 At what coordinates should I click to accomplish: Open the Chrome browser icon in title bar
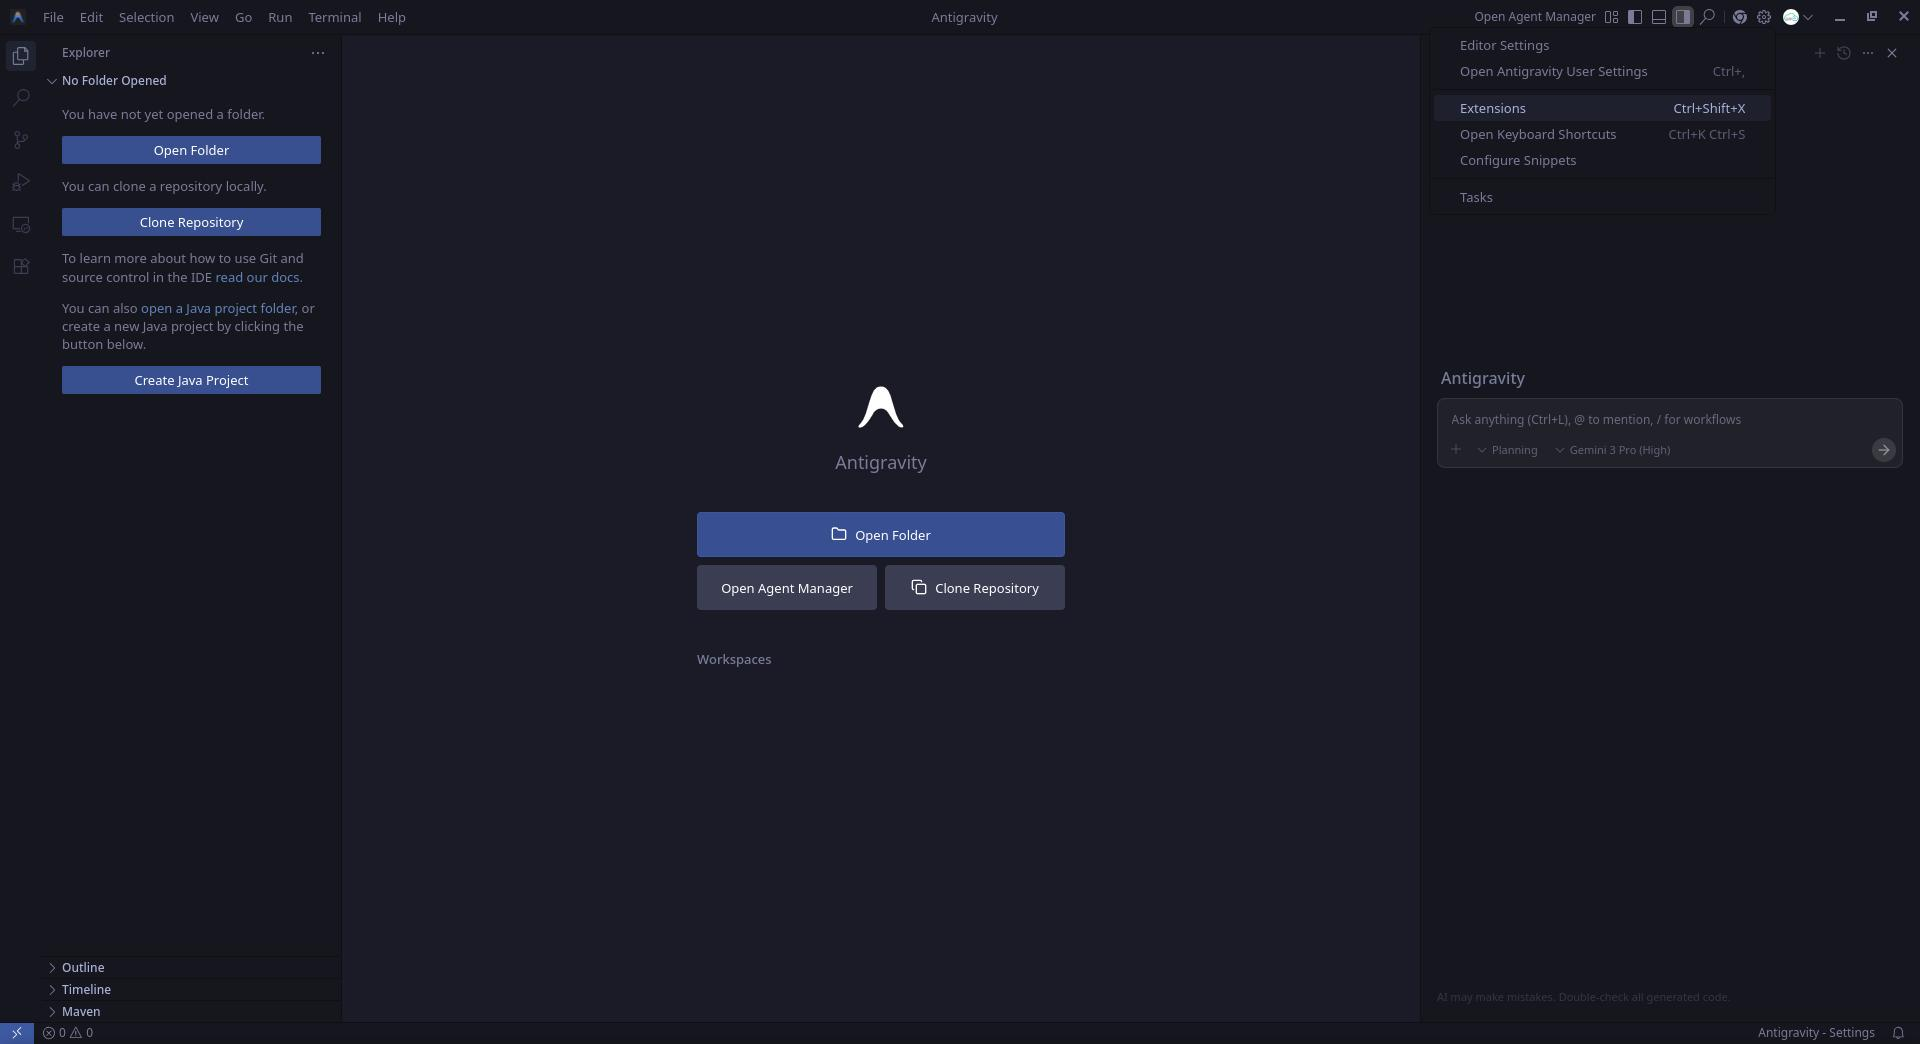1740,17
